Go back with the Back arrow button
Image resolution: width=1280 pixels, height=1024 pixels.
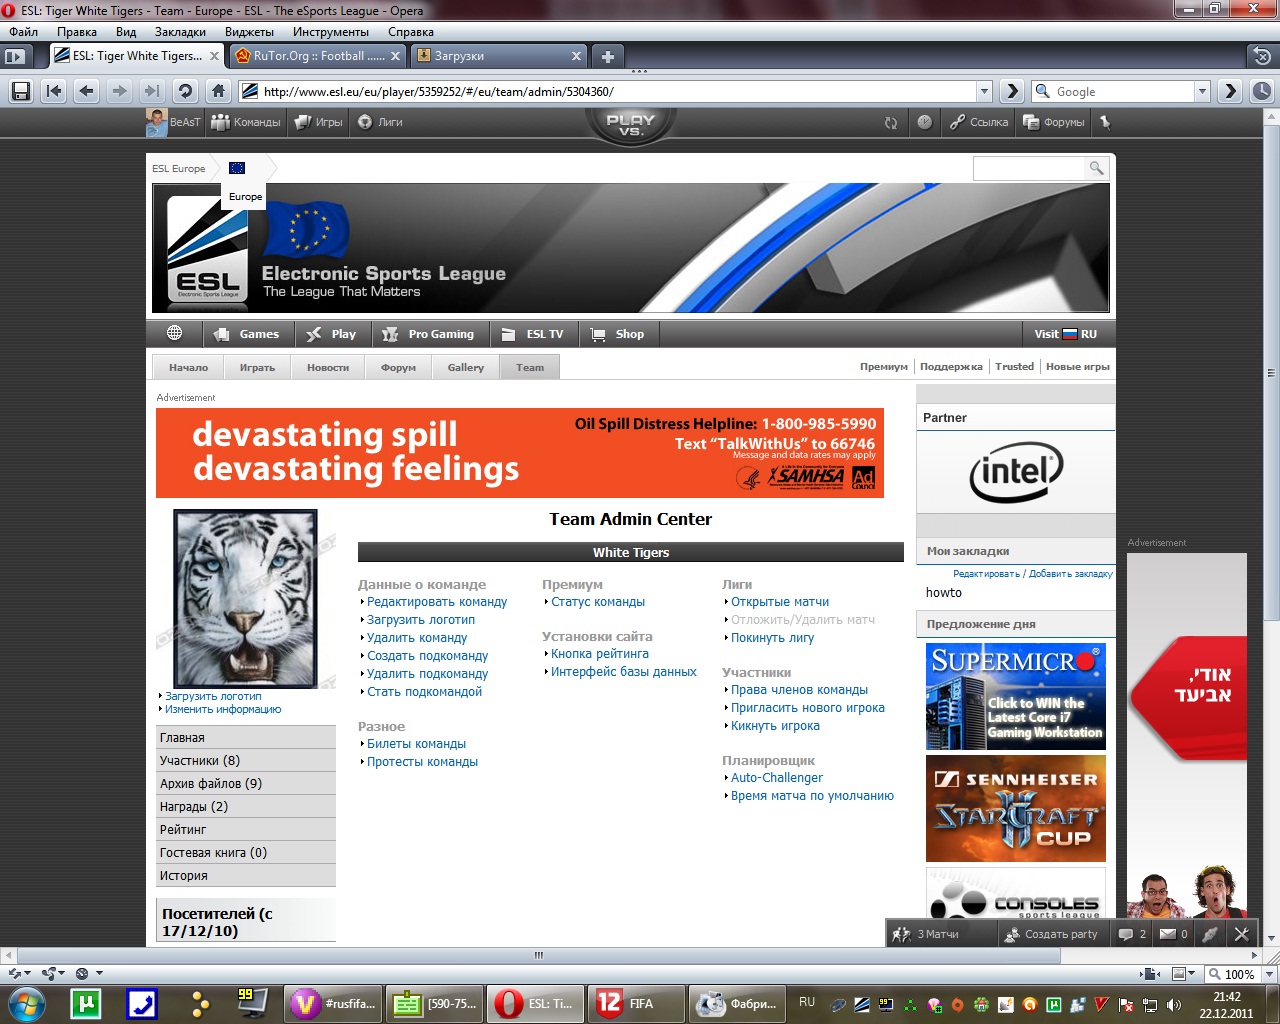87,91
